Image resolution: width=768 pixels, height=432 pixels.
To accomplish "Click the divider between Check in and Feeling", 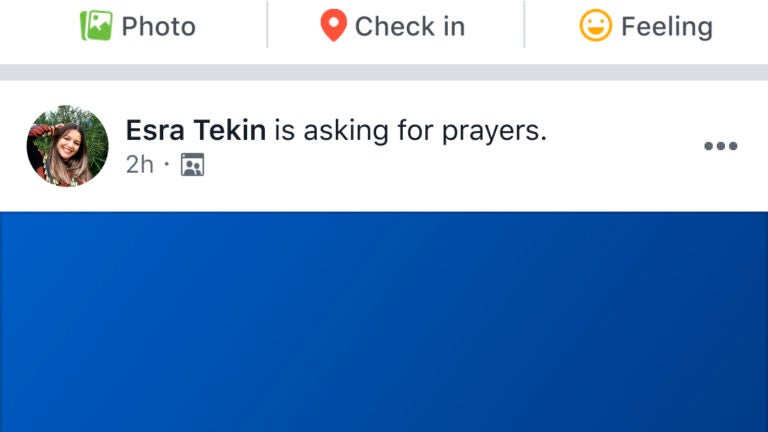I will pos(524,24).
